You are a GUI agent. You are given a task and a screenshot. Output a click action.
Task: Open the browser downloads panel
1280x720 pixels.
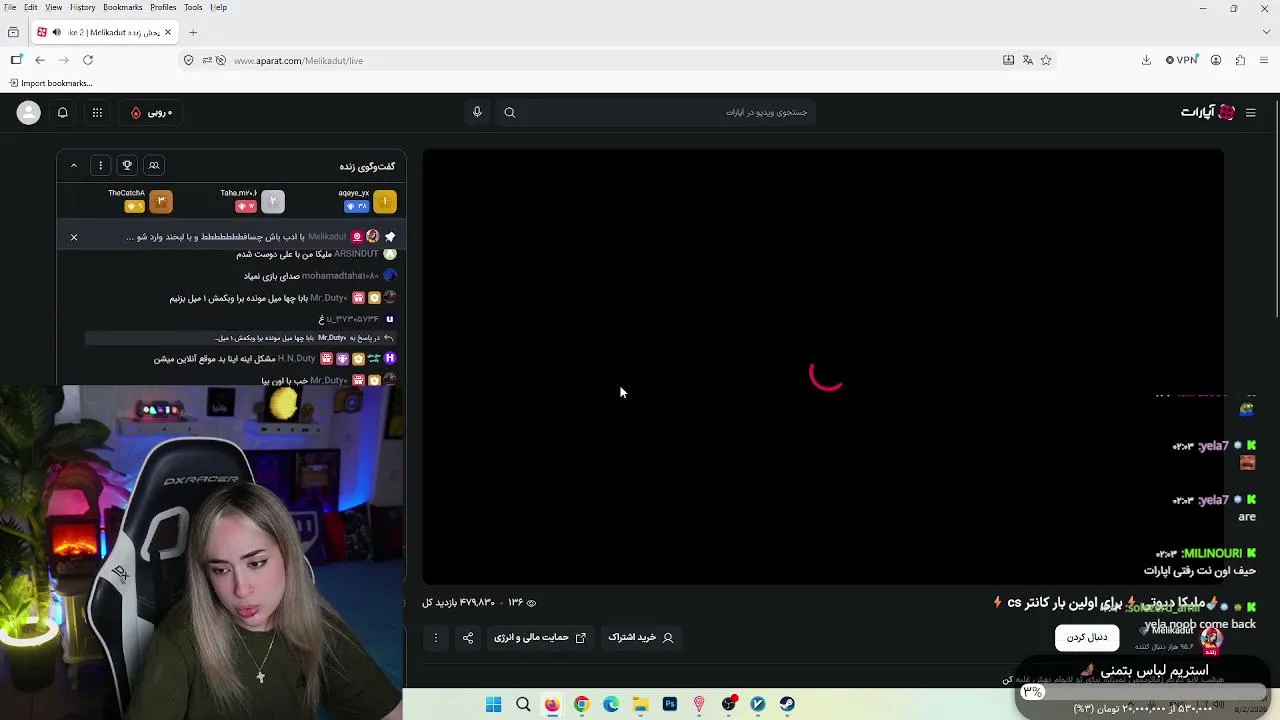1146,60
